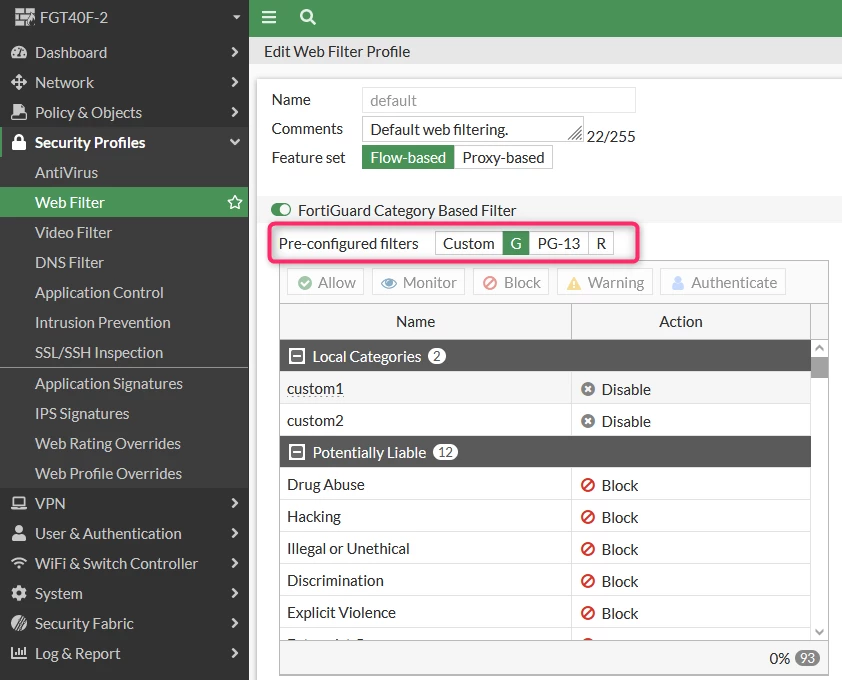Click the Drug Abuse block icon
842x680 pixels.
point(588,485)
